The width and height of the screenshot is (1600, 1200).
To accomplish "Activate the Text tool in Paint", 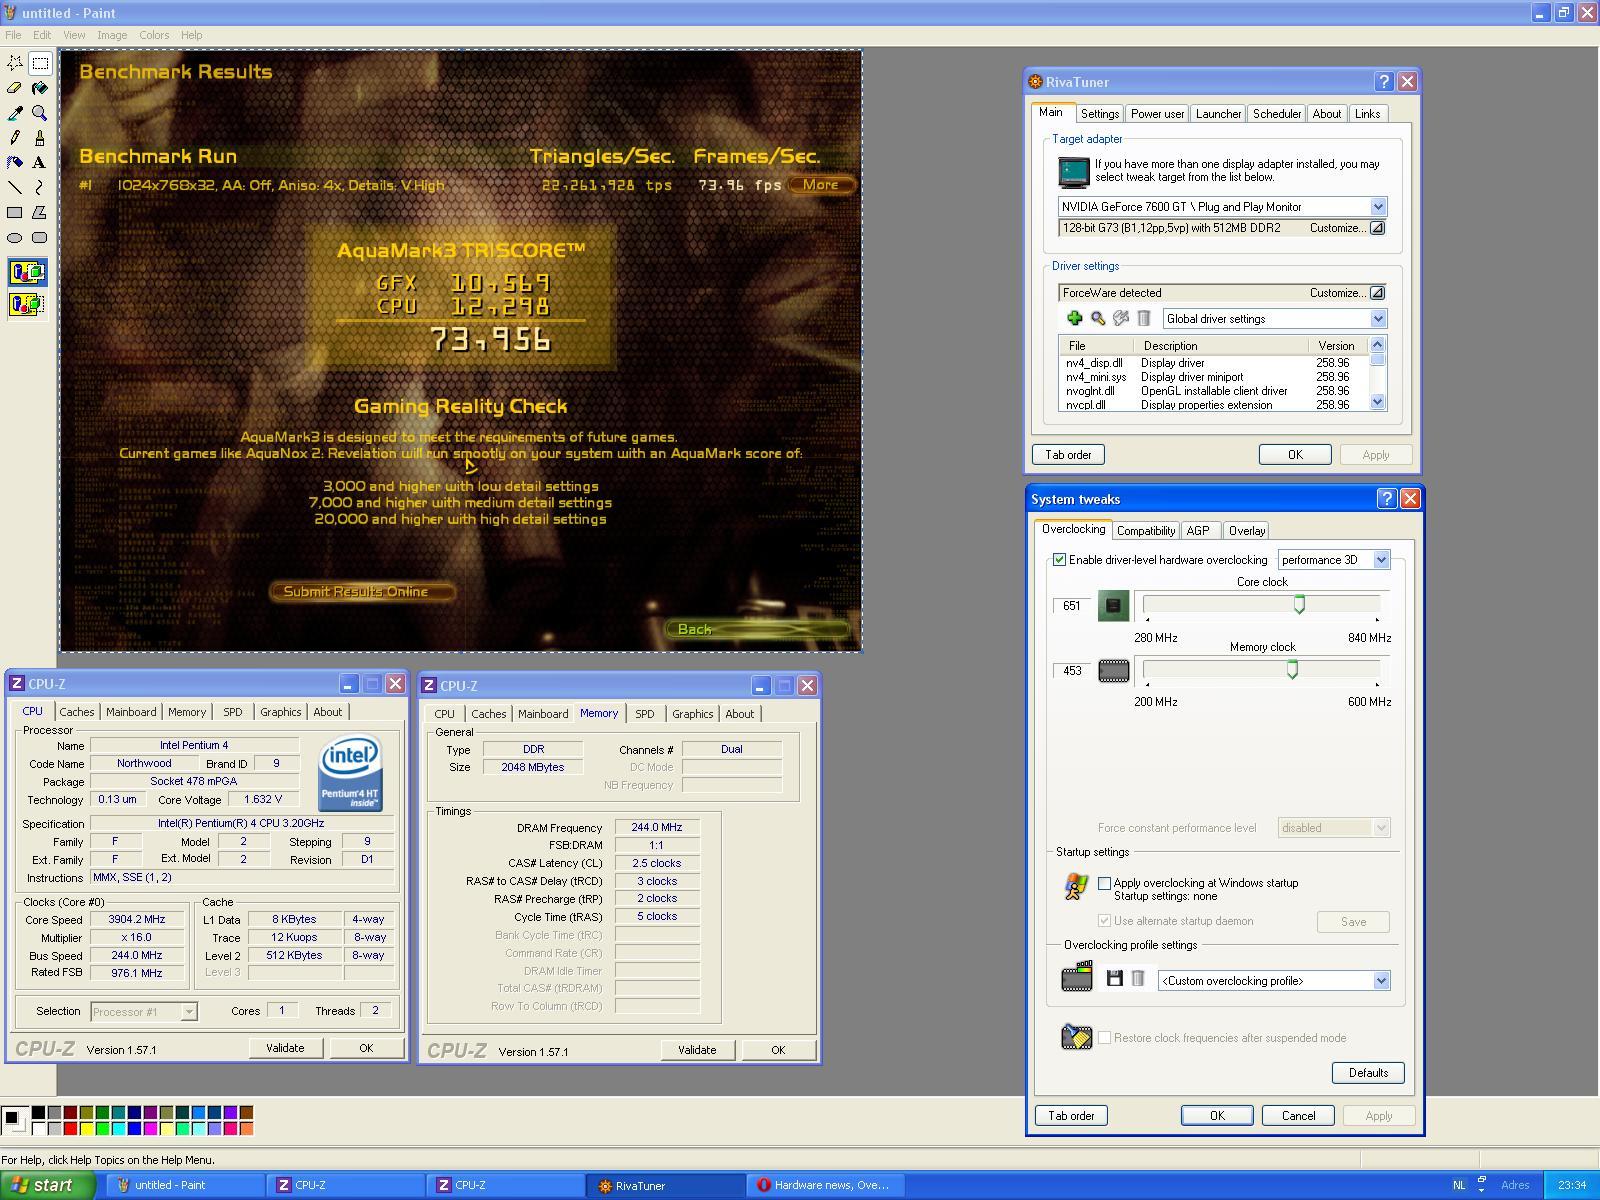I will point(40,163).
